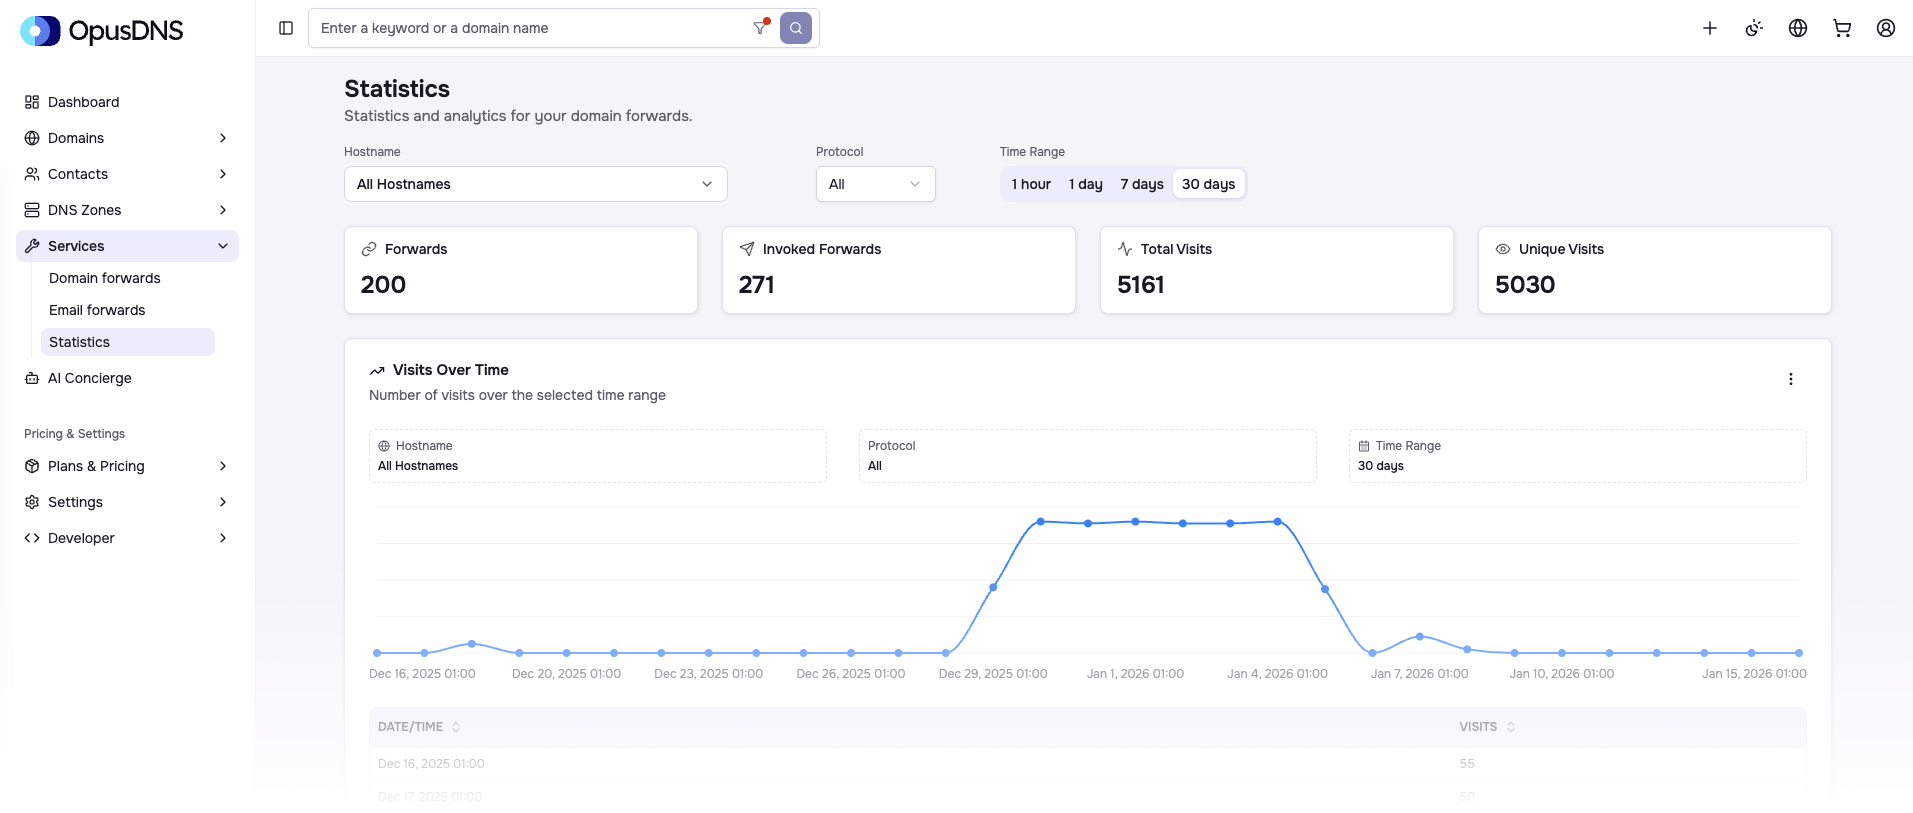Click 'Jan 1, 2026 01:00' axis label
The image size is (1913, 813).
pos(1135,674)
